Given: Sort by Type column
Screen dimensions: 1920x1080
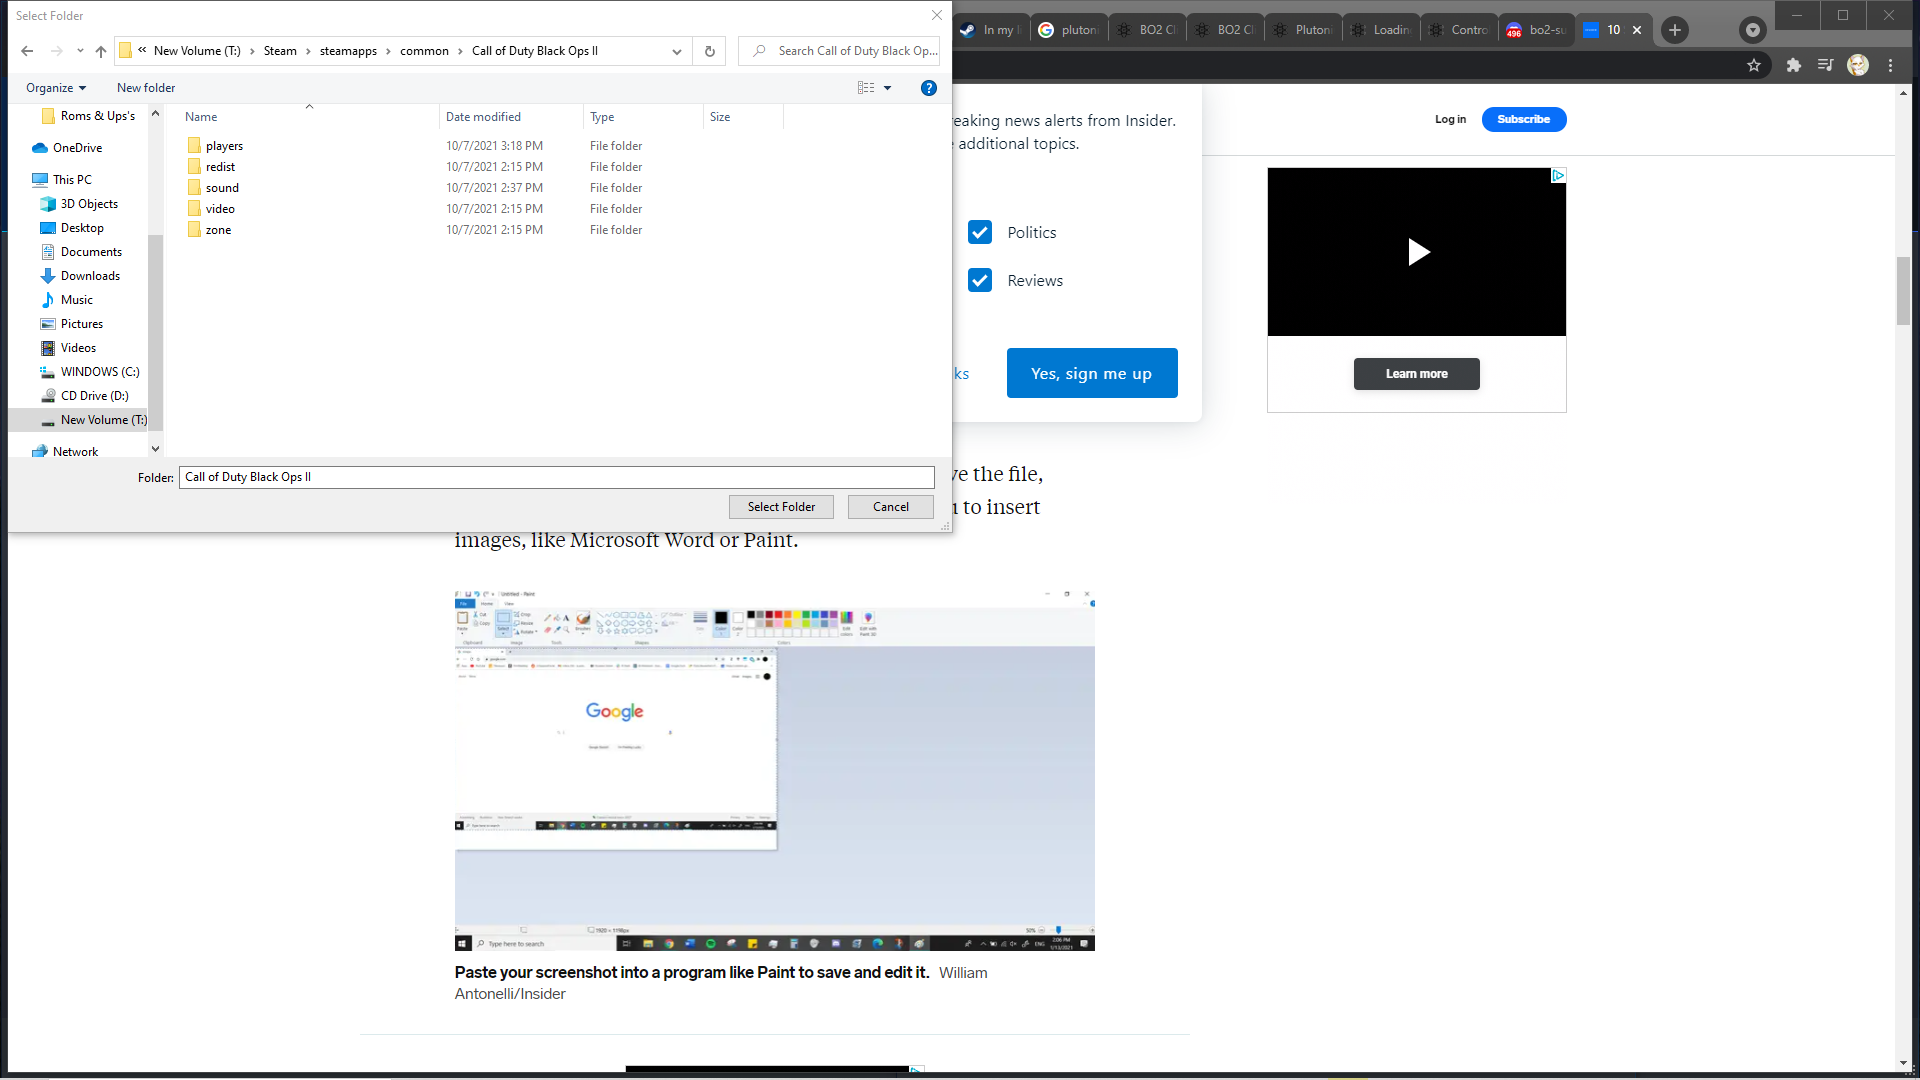Looking at the screenshot, I should [602, 117].
